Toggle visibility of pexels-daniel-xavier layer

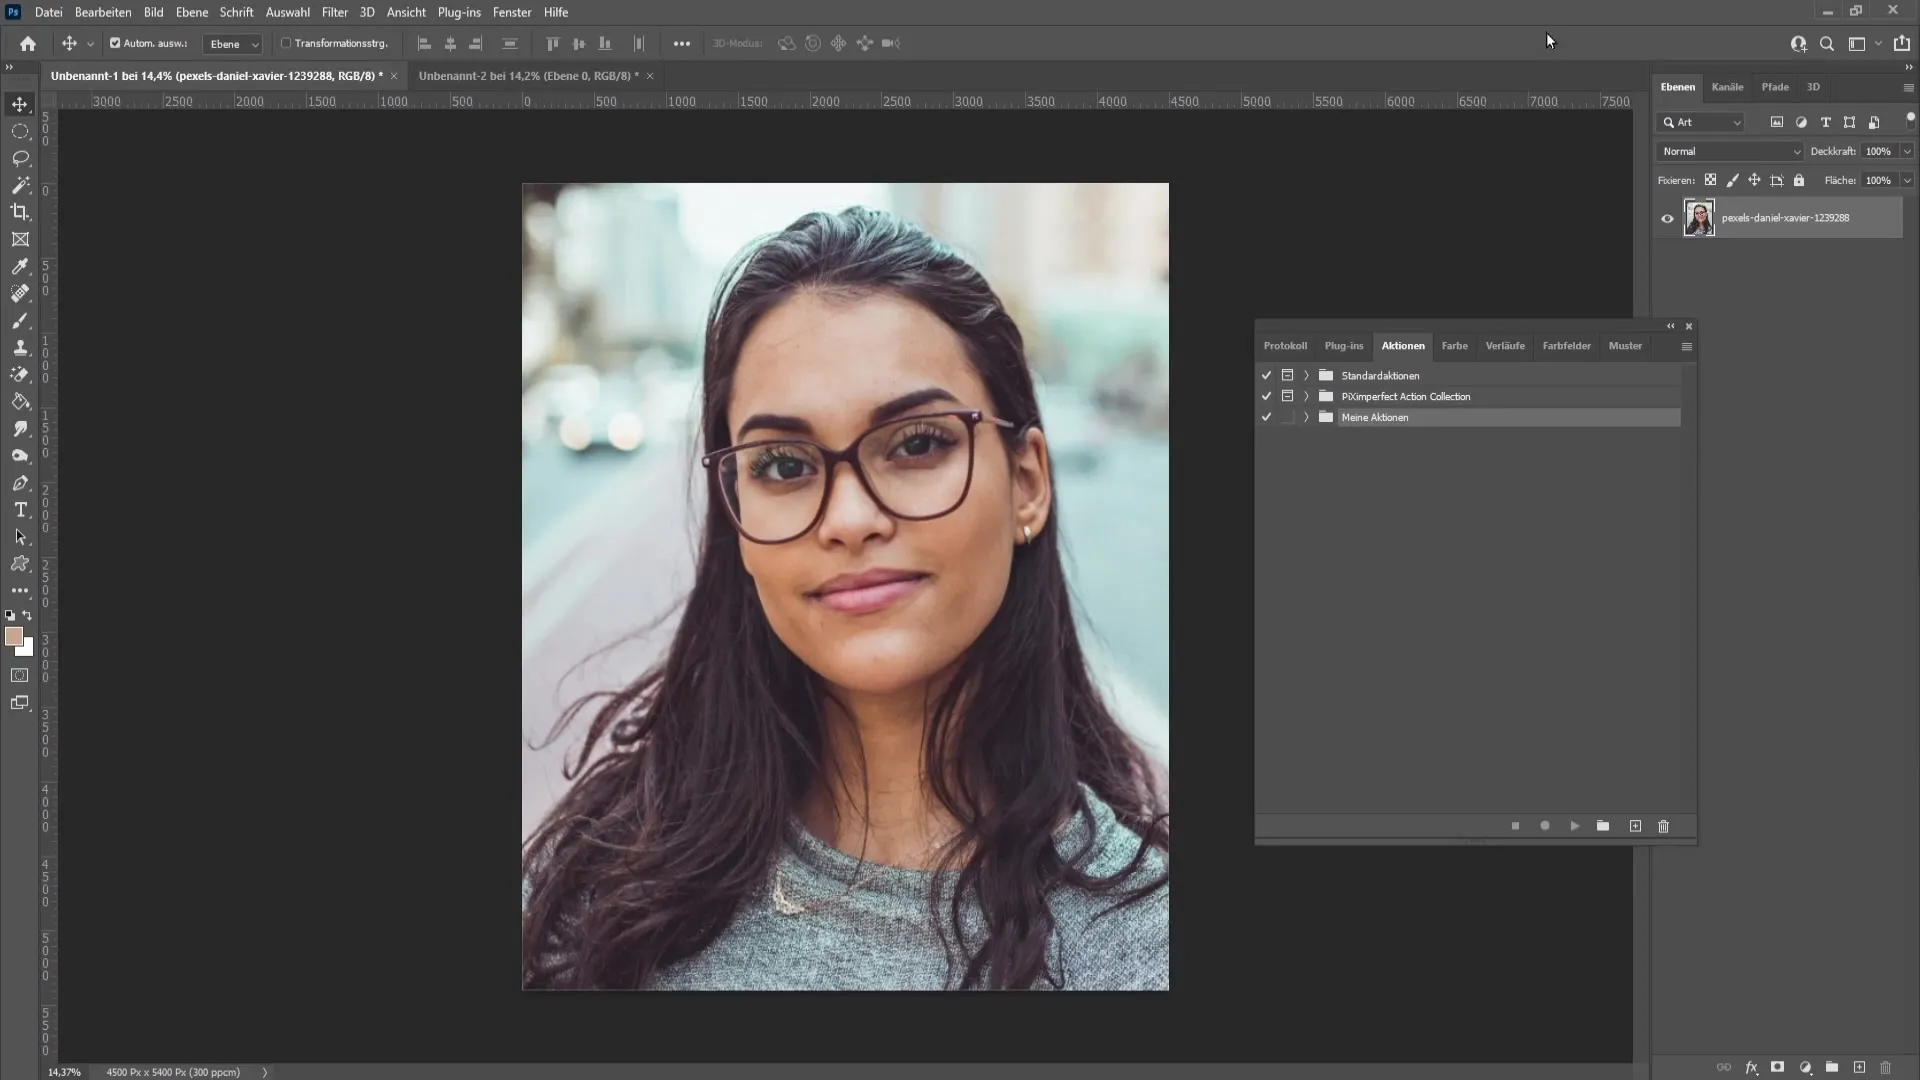tap(1665, 218)
